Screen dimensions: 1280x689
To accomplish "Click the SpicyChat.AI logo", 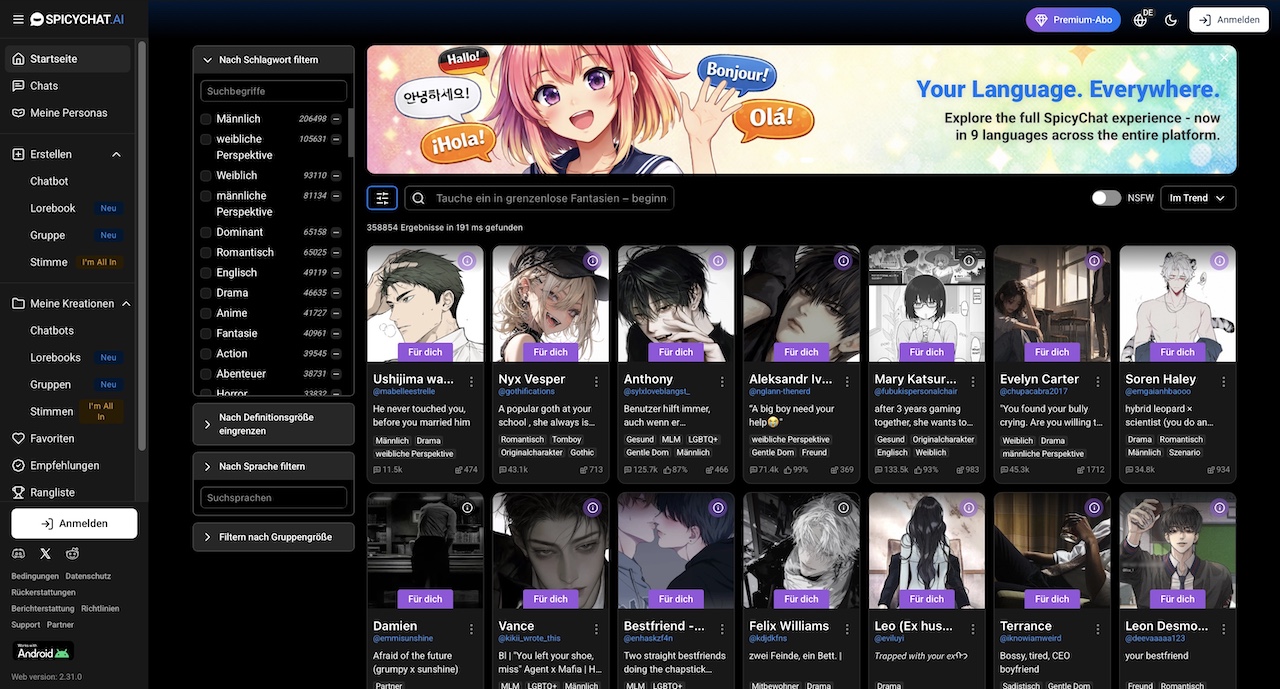I will (x=77, y=19).
